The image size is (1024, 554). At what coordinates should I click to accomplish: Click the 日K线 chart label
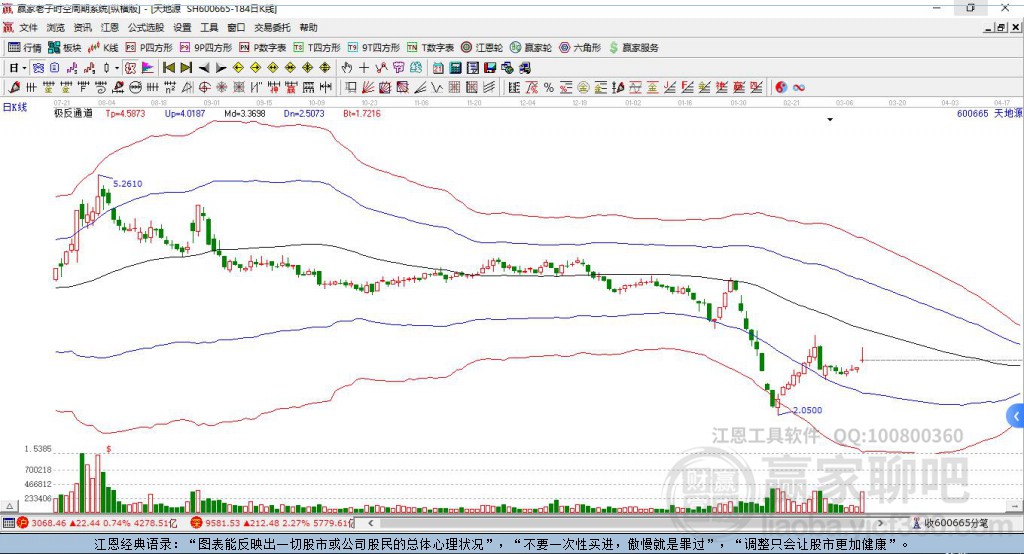point(15,107)
